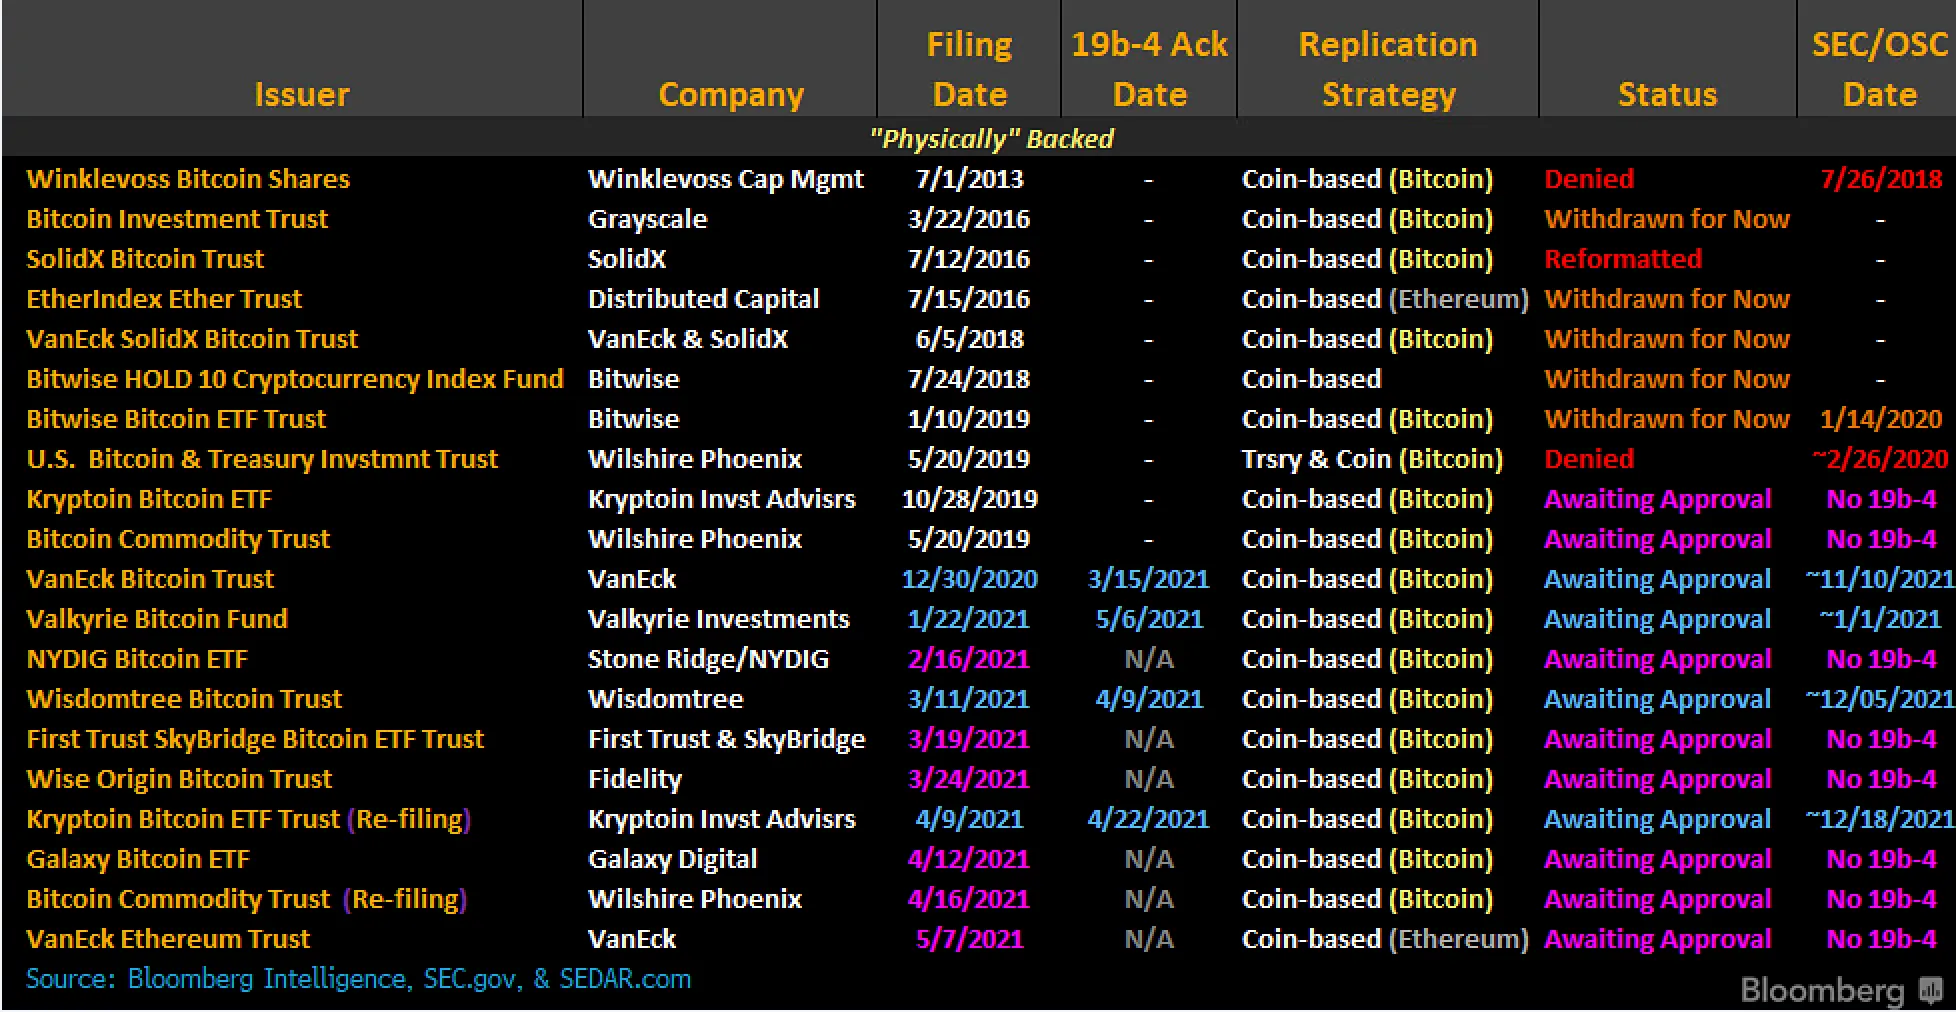Click the small chart icon beside Bloomberg logo

pos(1930,991)
